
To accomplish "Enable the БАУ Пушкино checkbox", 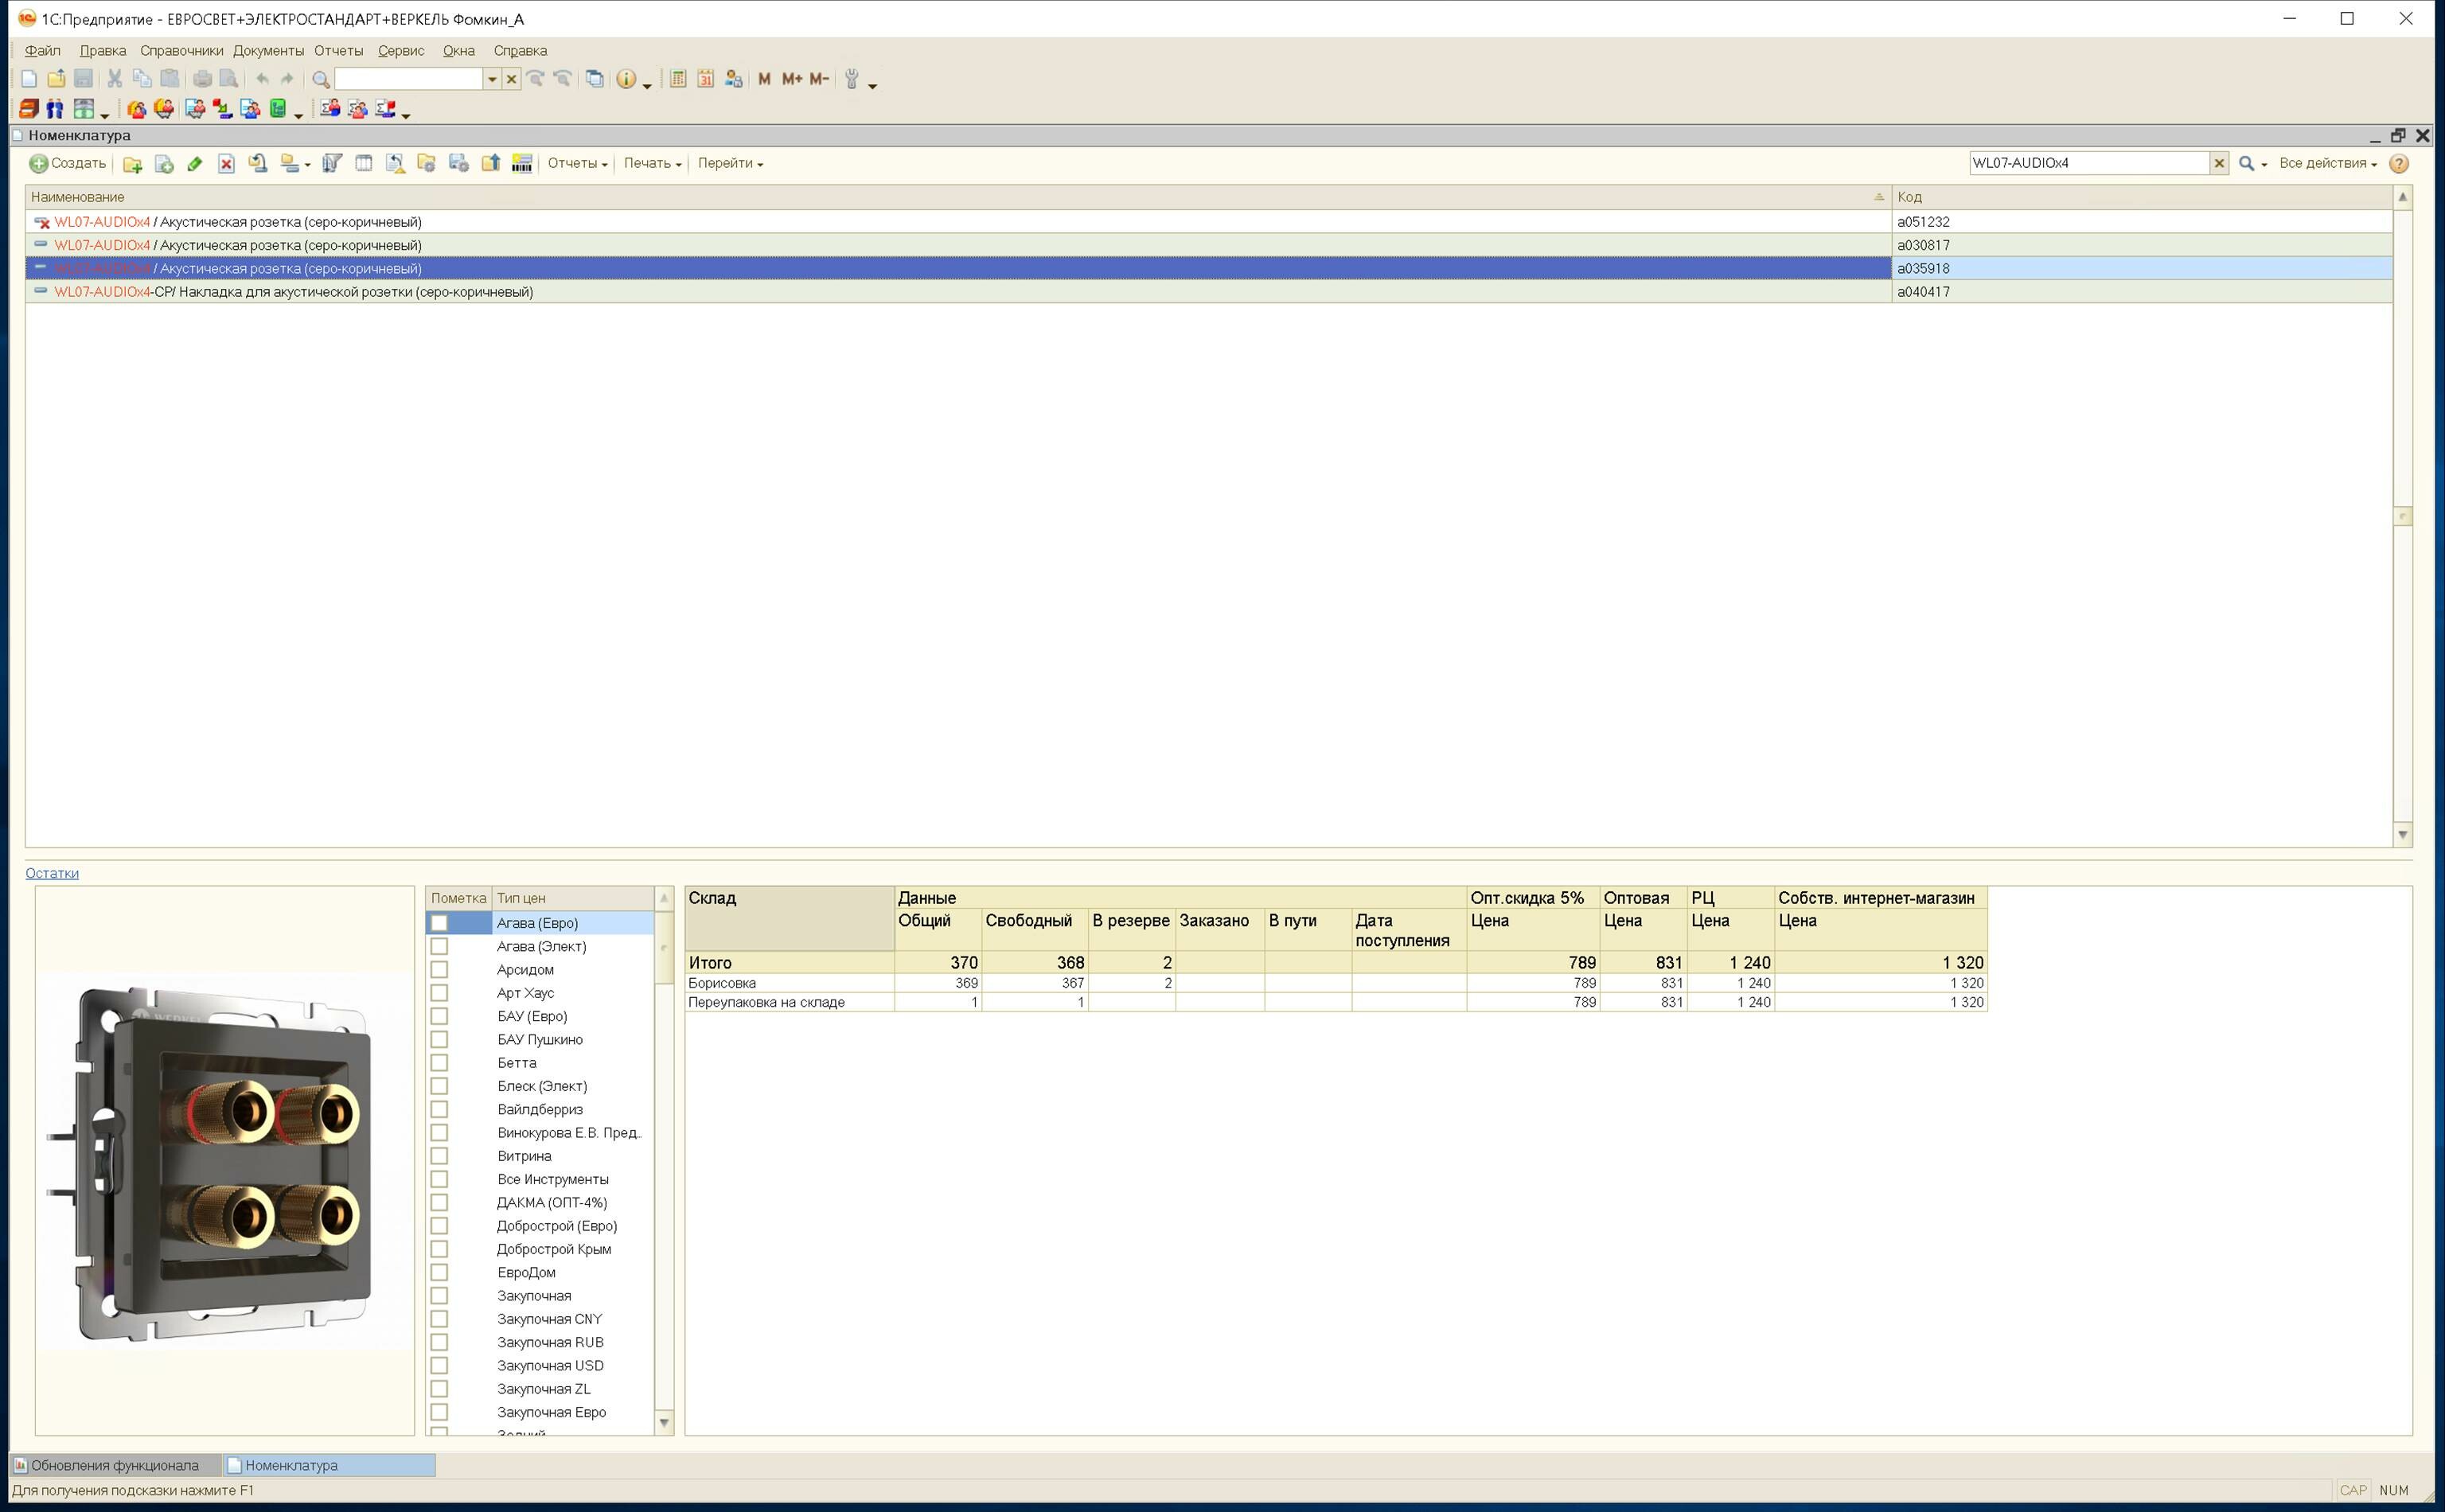I will click(439, 1040).
